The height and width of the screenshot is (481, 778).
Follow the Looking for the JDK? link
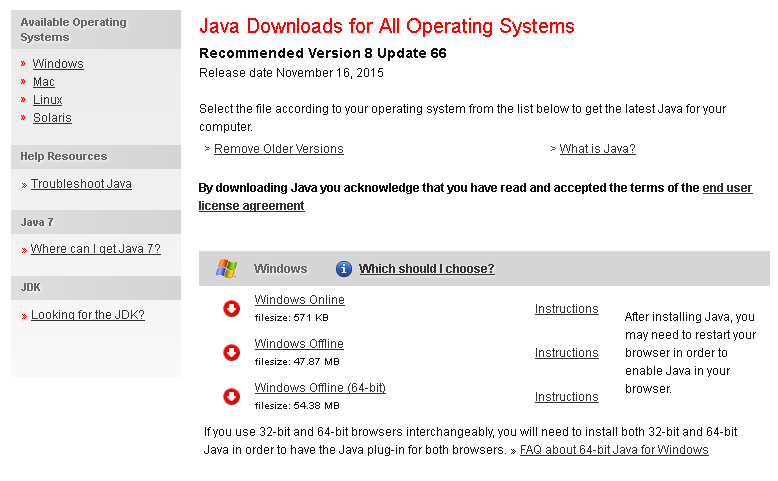(x=87, y=315)
